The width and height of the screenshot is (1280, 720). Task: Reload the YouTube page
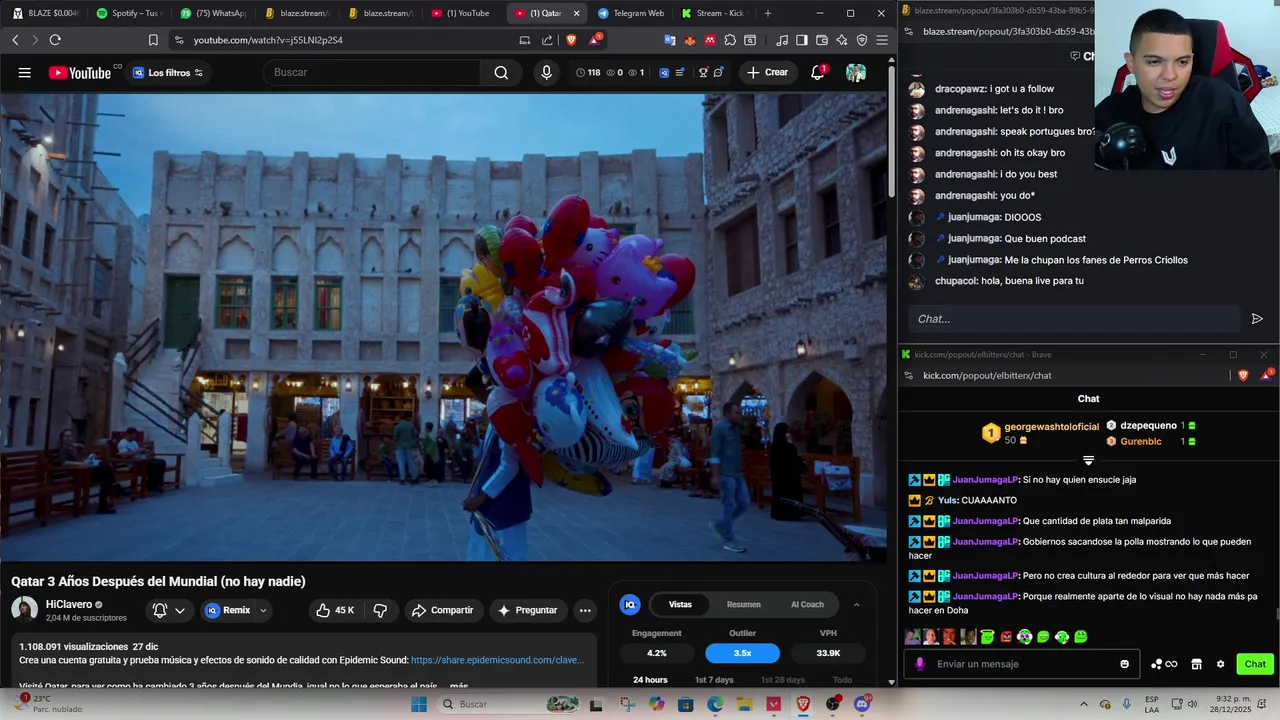[x=55, y=40]
